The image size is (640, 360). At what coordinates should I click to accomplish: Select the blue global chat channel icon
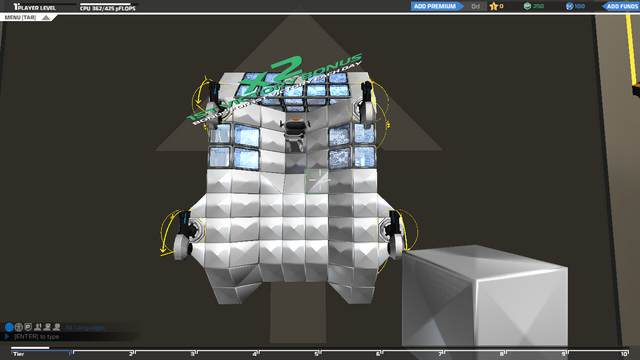coord(9,327)
